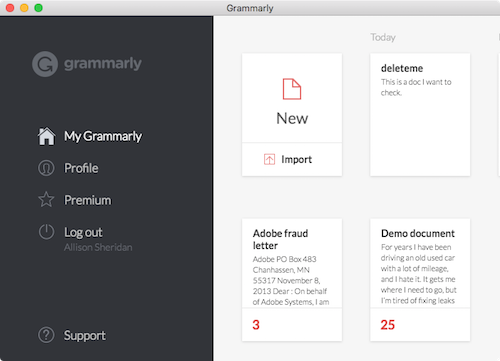Click the Import button label
Image resolution: width=500 pixels, height=361 pixels.
297,159
